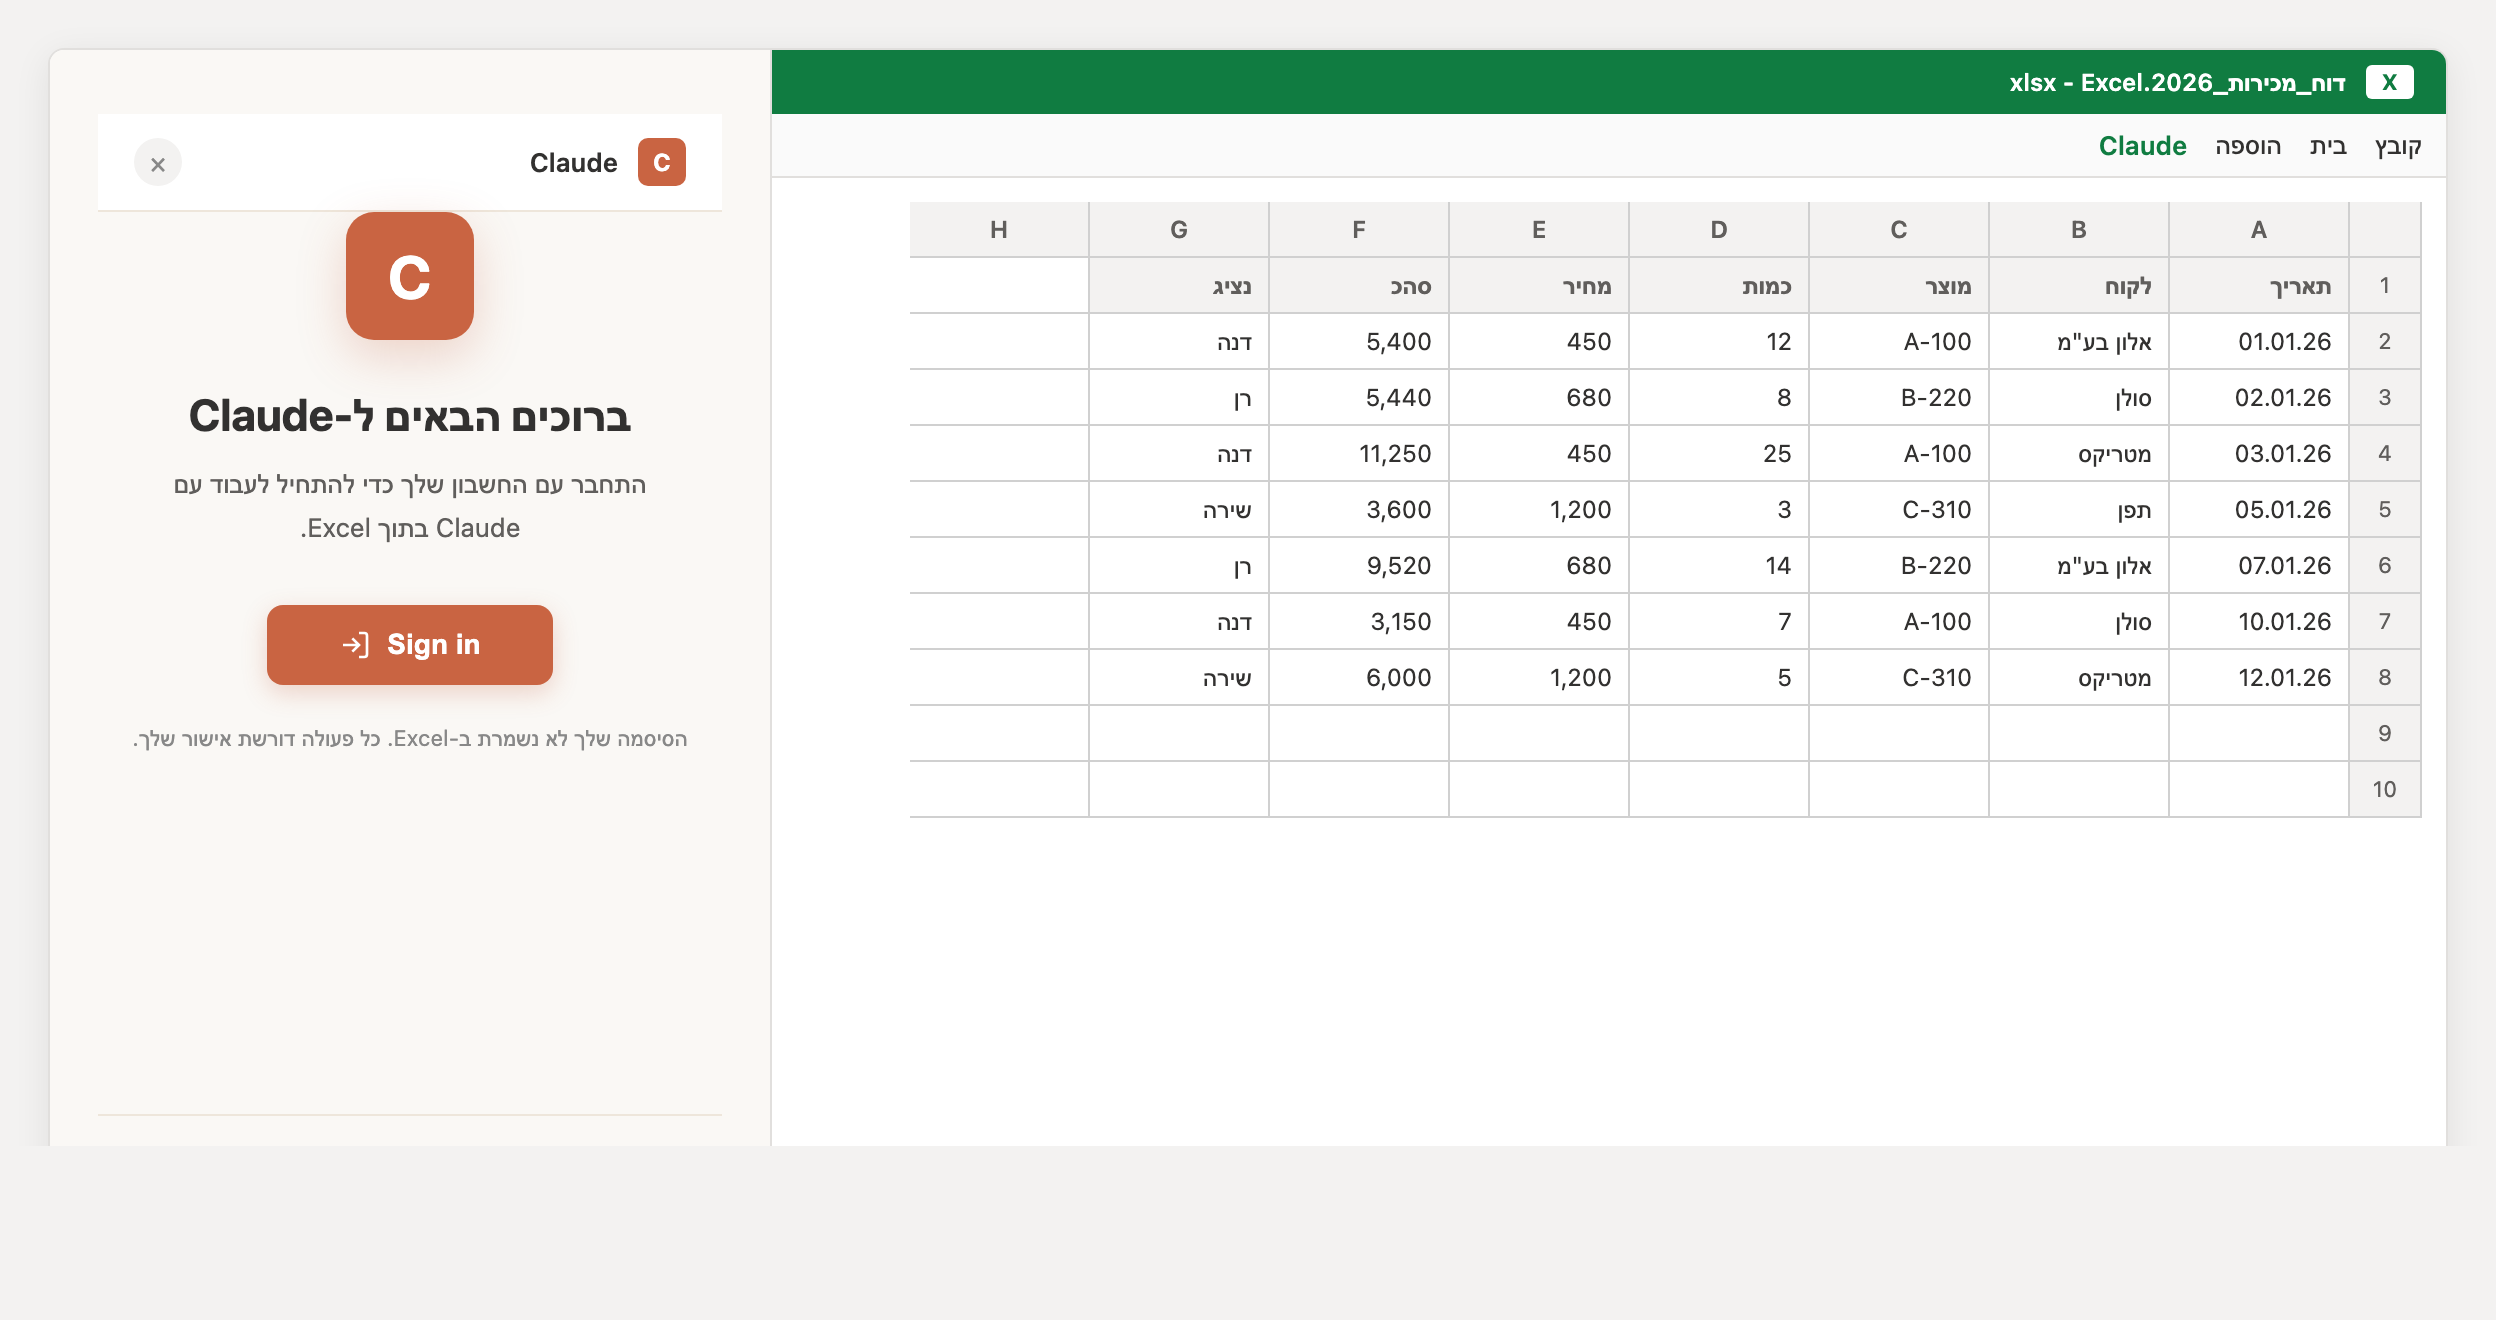2496x1320 pixels.
Task: Select column H header
Action: [x=999, y=230]
